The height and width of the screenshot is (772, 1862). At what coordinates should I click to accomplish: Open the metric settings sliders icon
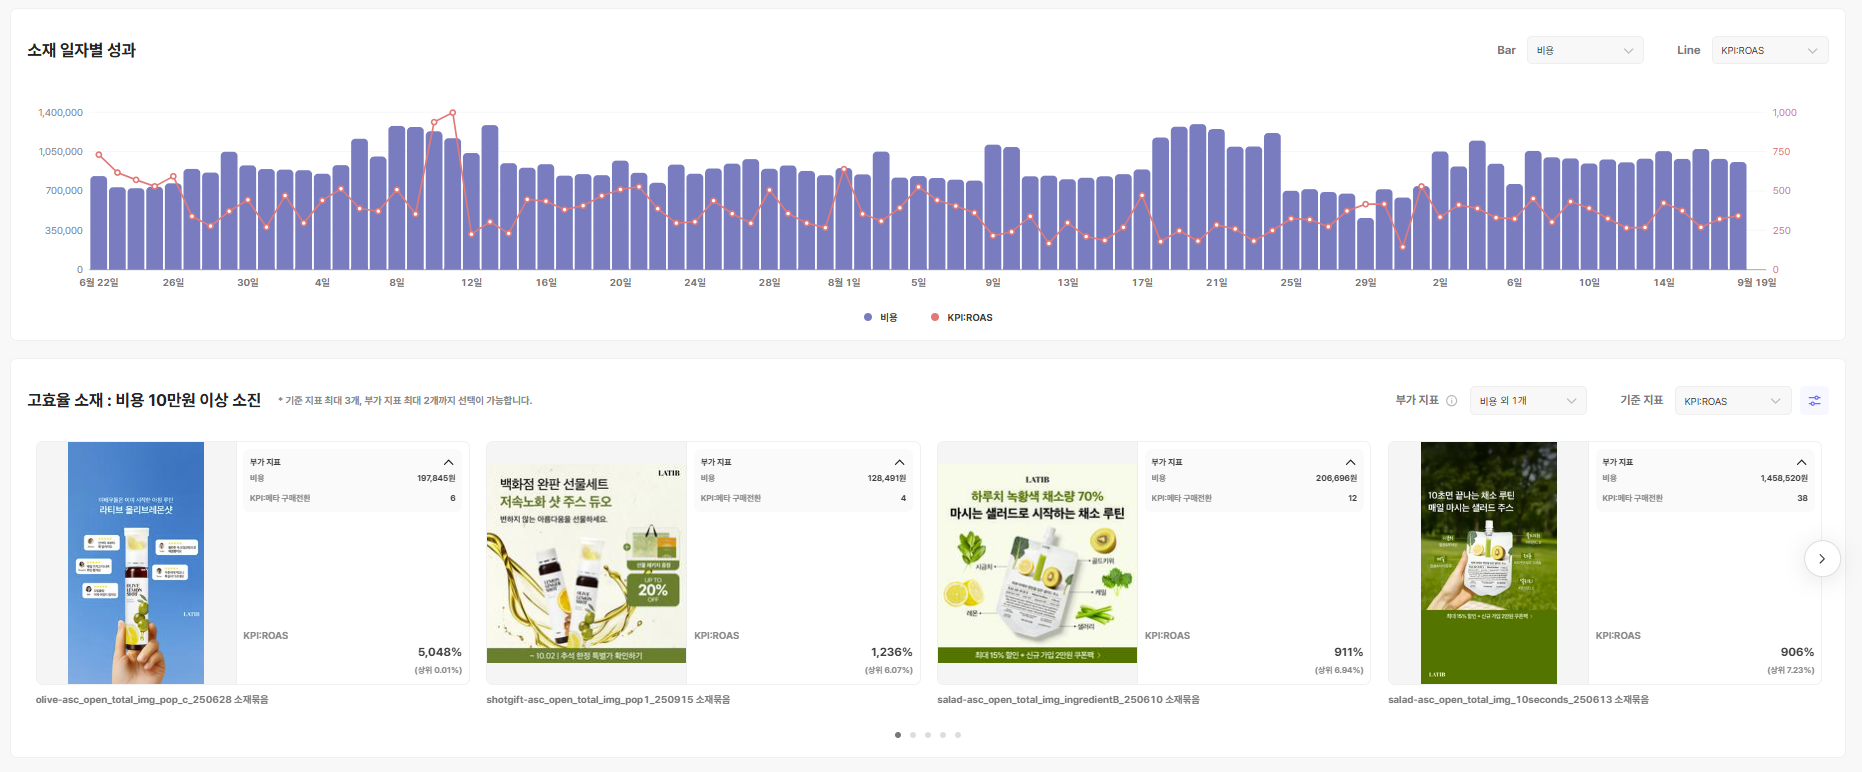[x=1814, y=401]
